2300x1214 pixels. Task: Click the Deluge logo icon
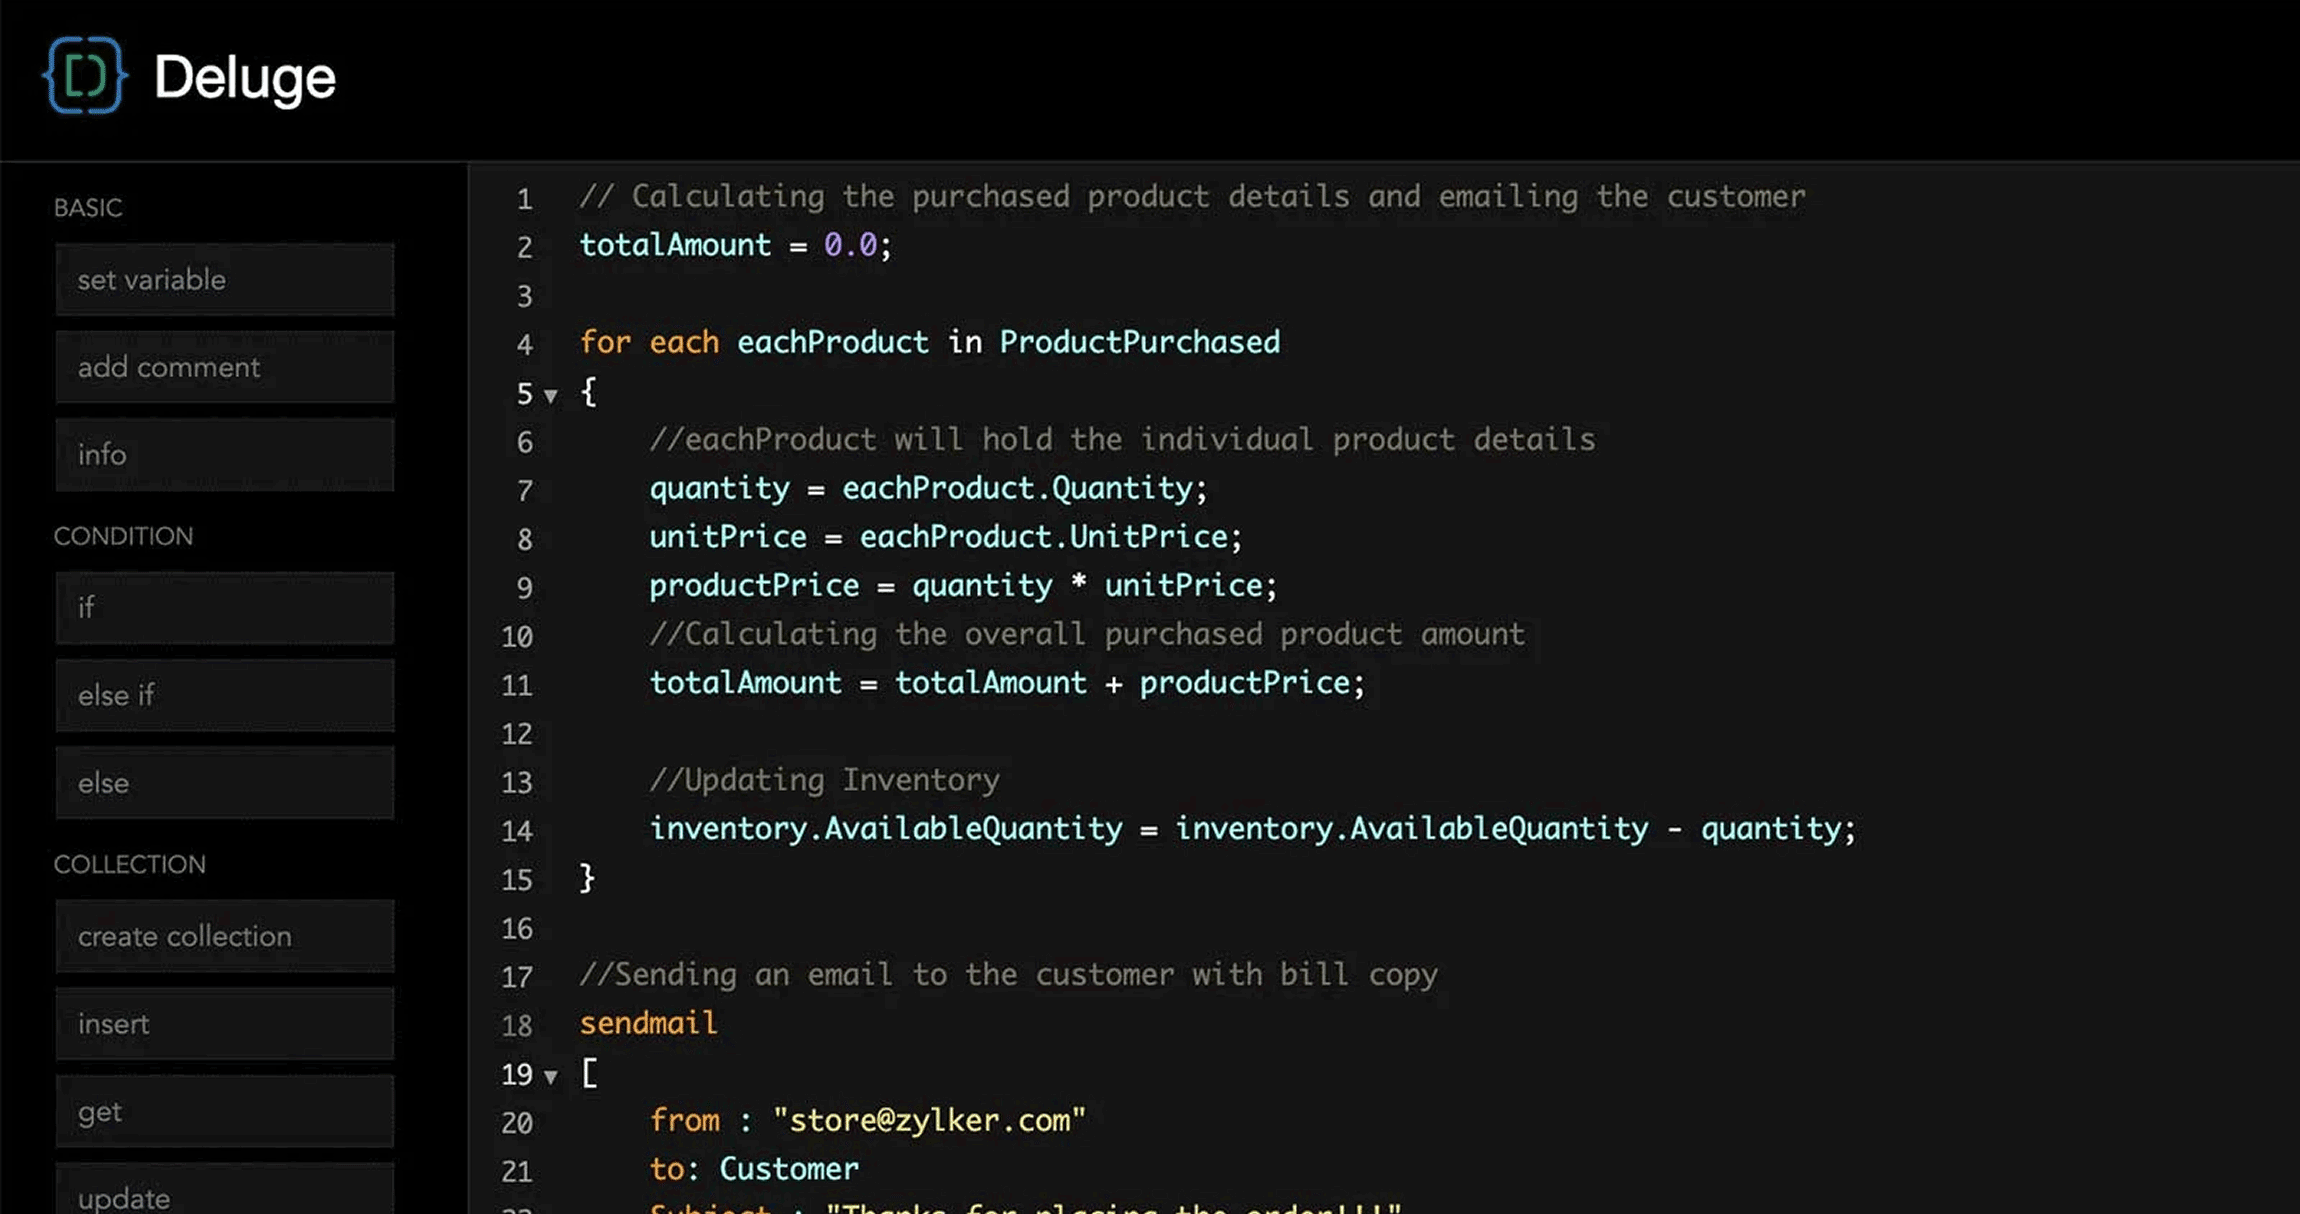[85, 76]
